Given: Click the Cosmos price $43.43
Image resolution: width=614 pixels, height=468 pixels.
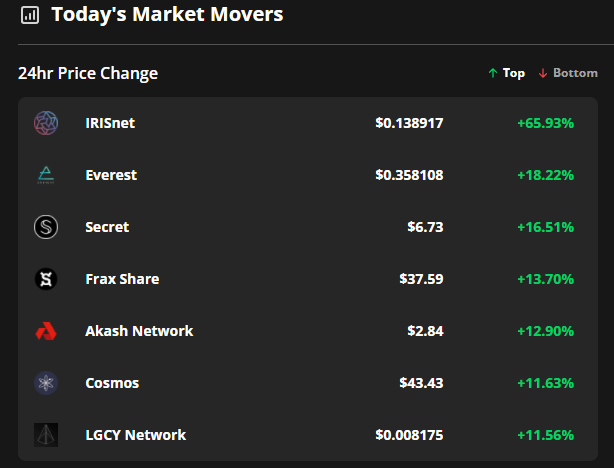Looking at the screenshot, I should pyautogui.click(x=421, y=383).
